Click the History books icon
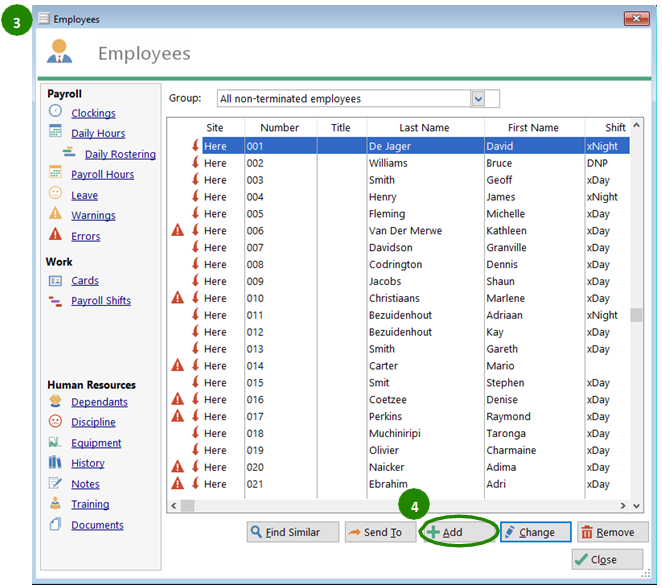Screen dimensions: 662x588 55,462
